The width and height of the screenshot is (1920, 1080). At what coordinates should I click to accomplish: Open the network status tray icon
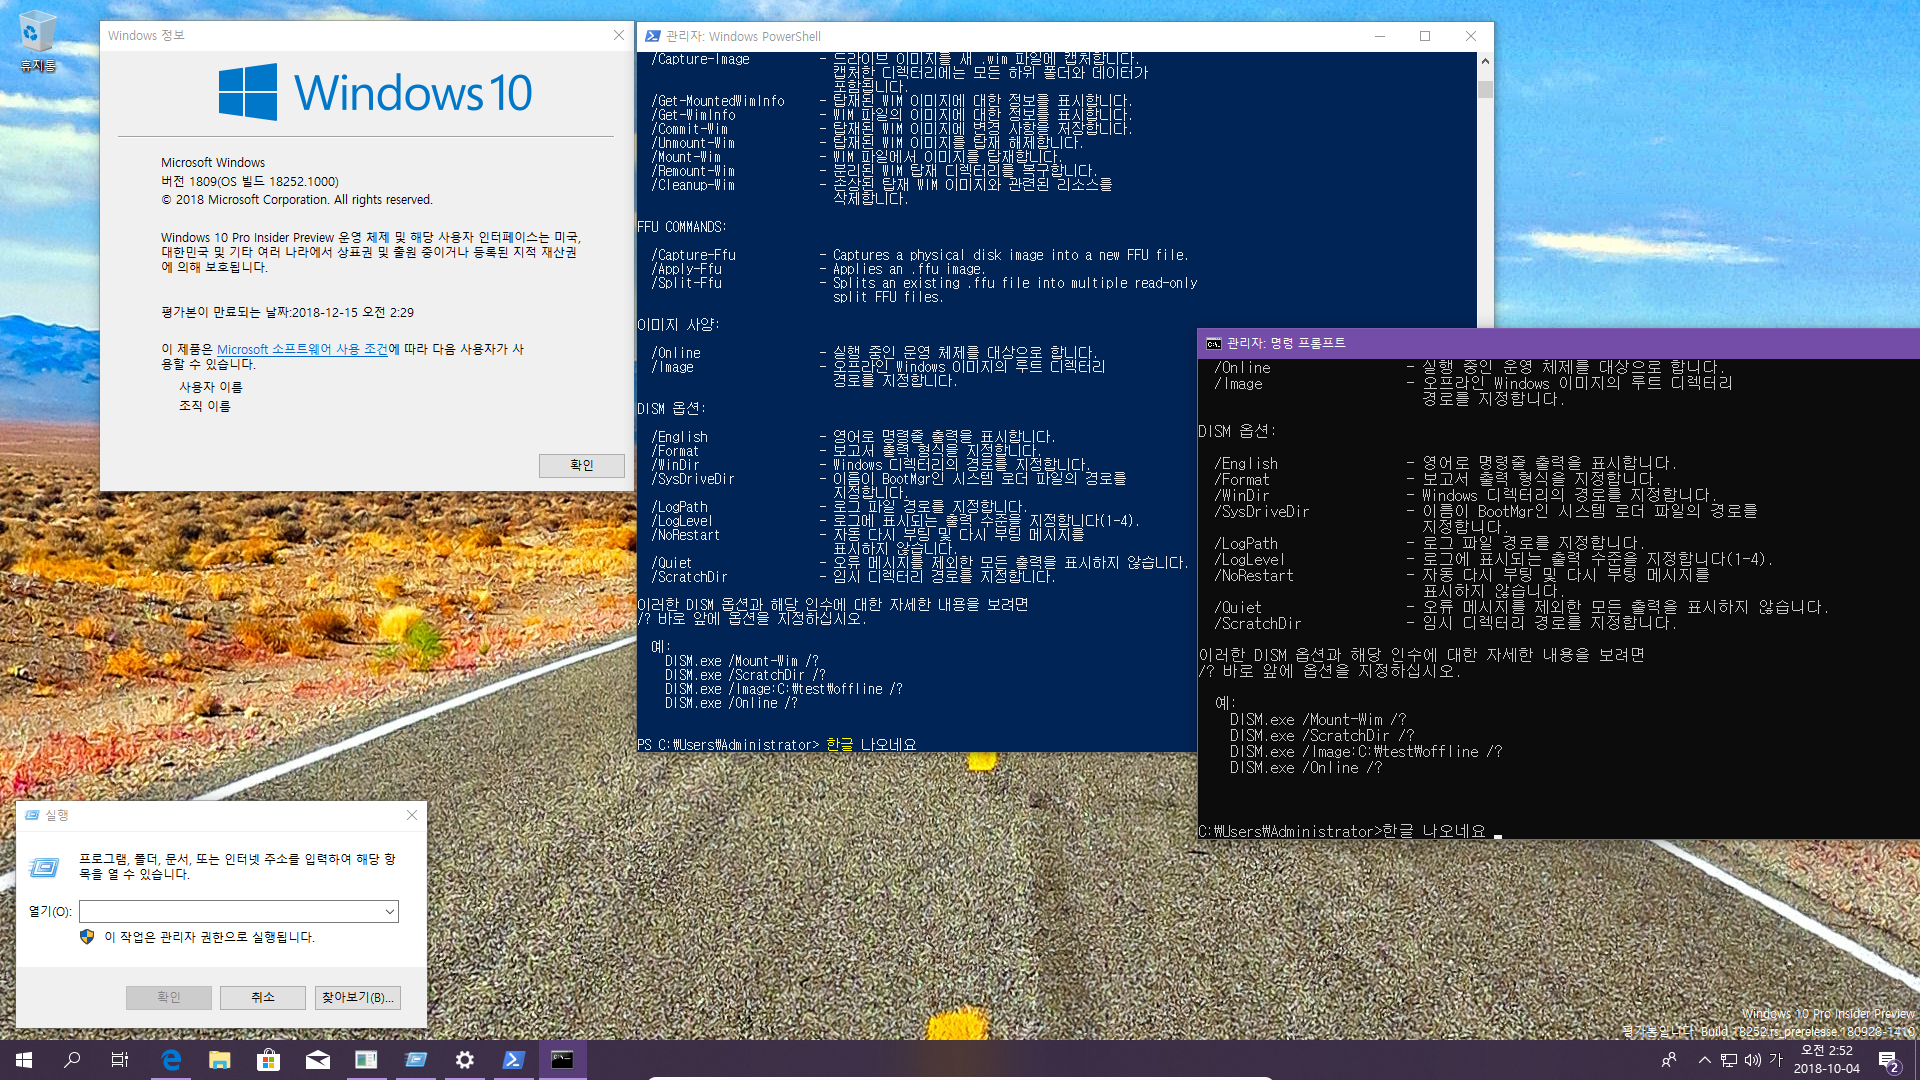(x=1728, y=1060)
